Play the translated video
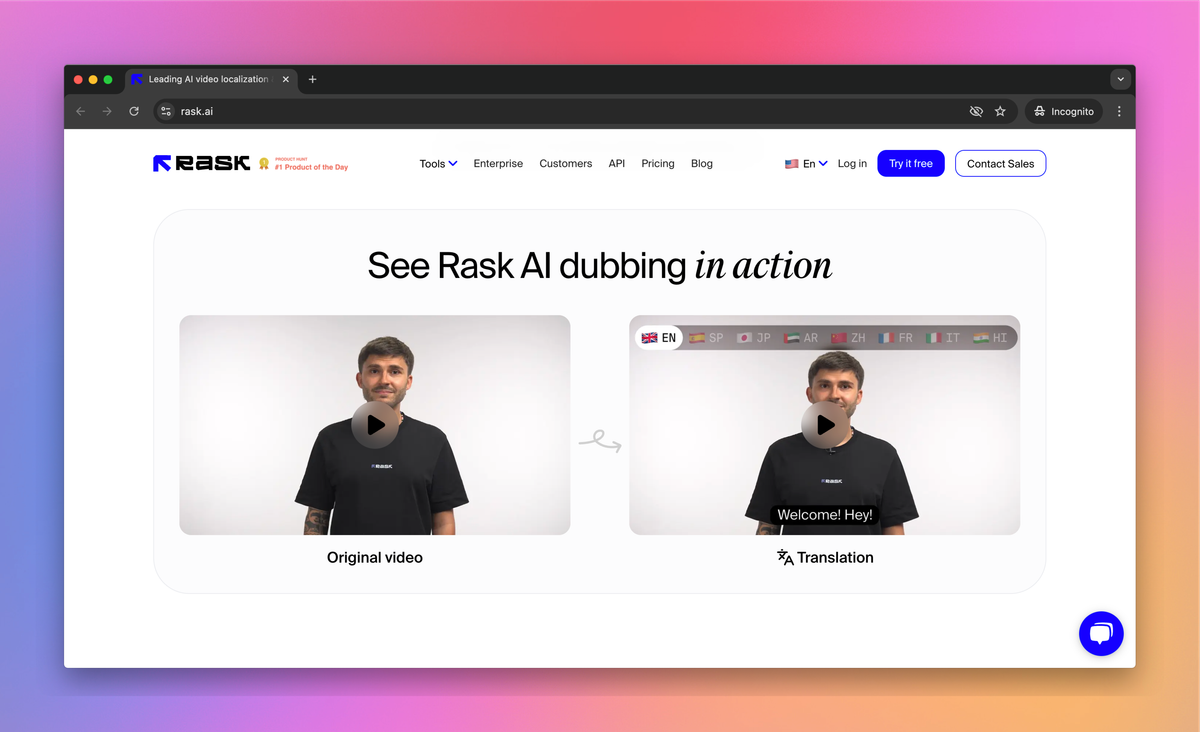Screen dimensions: 1200x732 point(825,425)
